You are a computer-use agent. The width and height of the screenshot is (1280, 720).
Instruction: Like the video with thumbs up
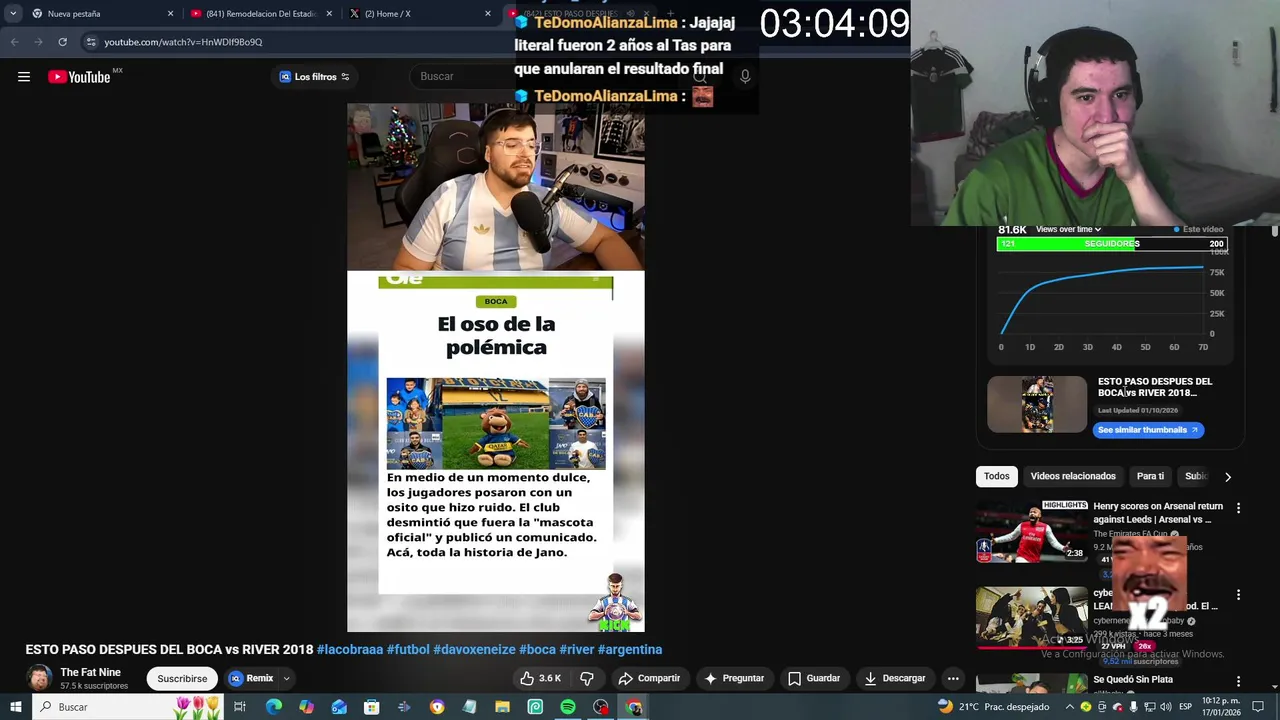click(x=540, y=678)
